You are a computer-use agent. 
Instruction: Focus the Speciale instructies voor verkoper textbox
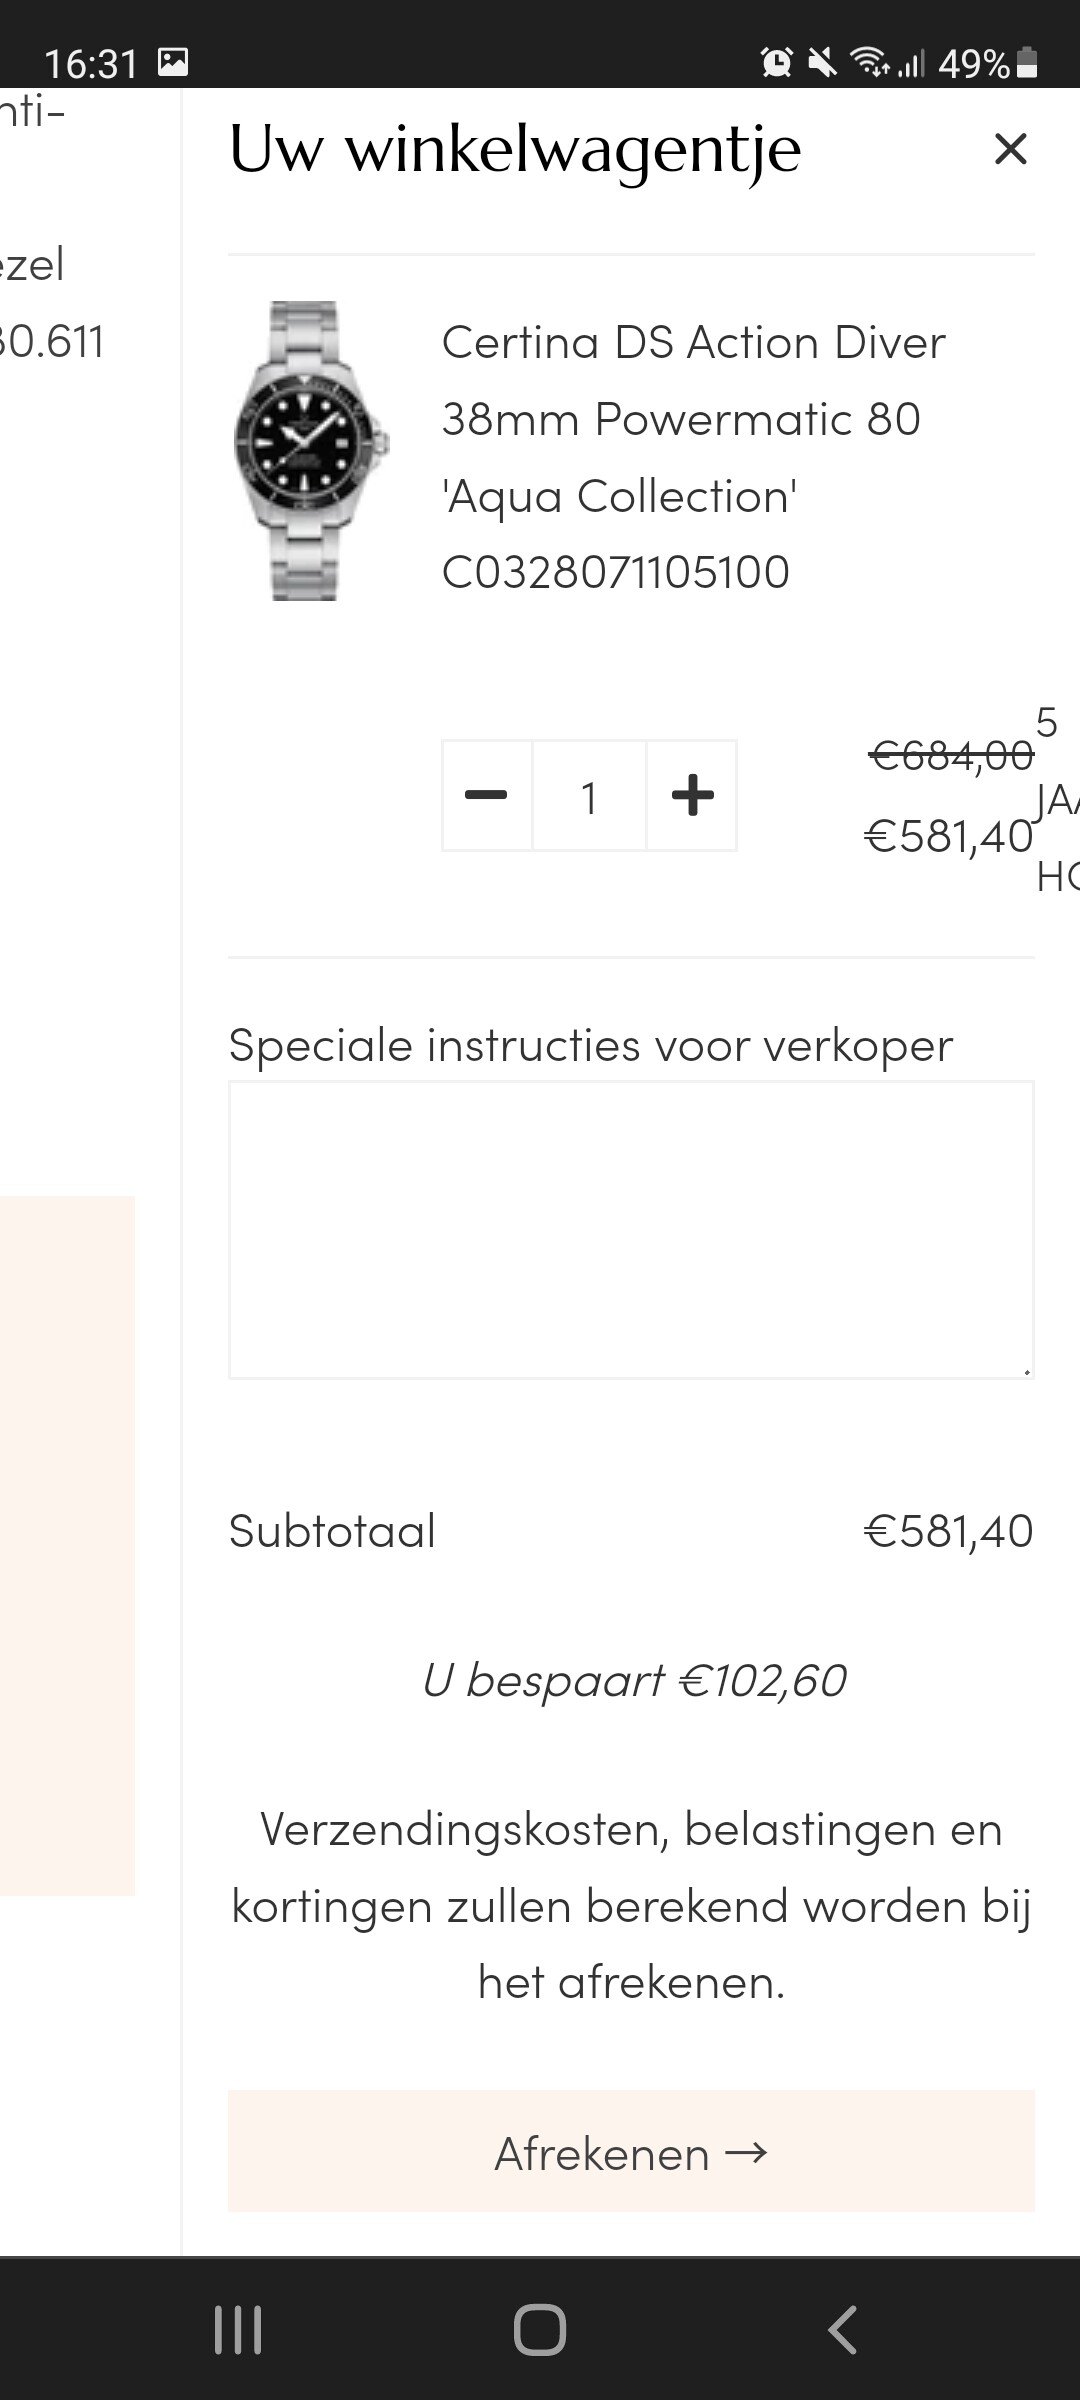click(x=631, y=1230)
